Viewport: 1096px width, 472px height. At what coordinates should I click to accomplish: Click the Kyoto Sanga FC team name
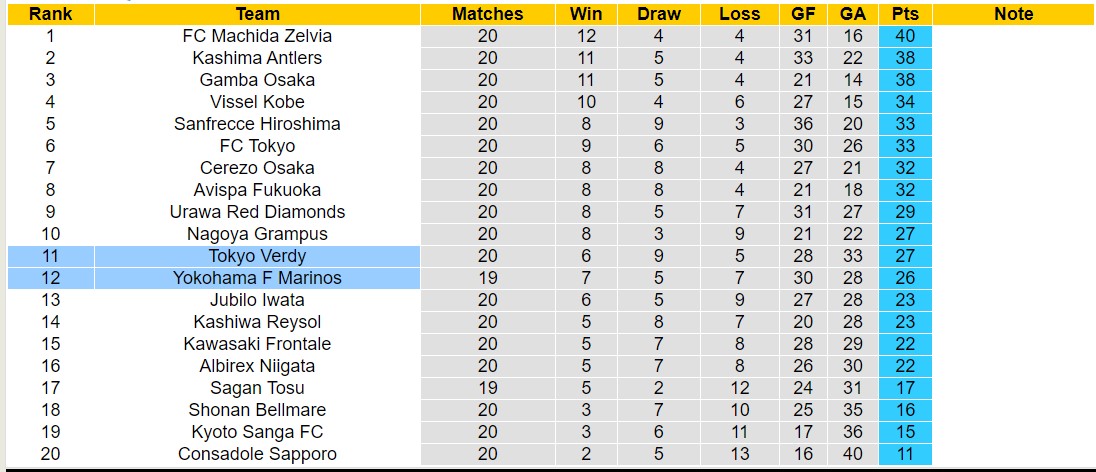(x=257, y=432)
